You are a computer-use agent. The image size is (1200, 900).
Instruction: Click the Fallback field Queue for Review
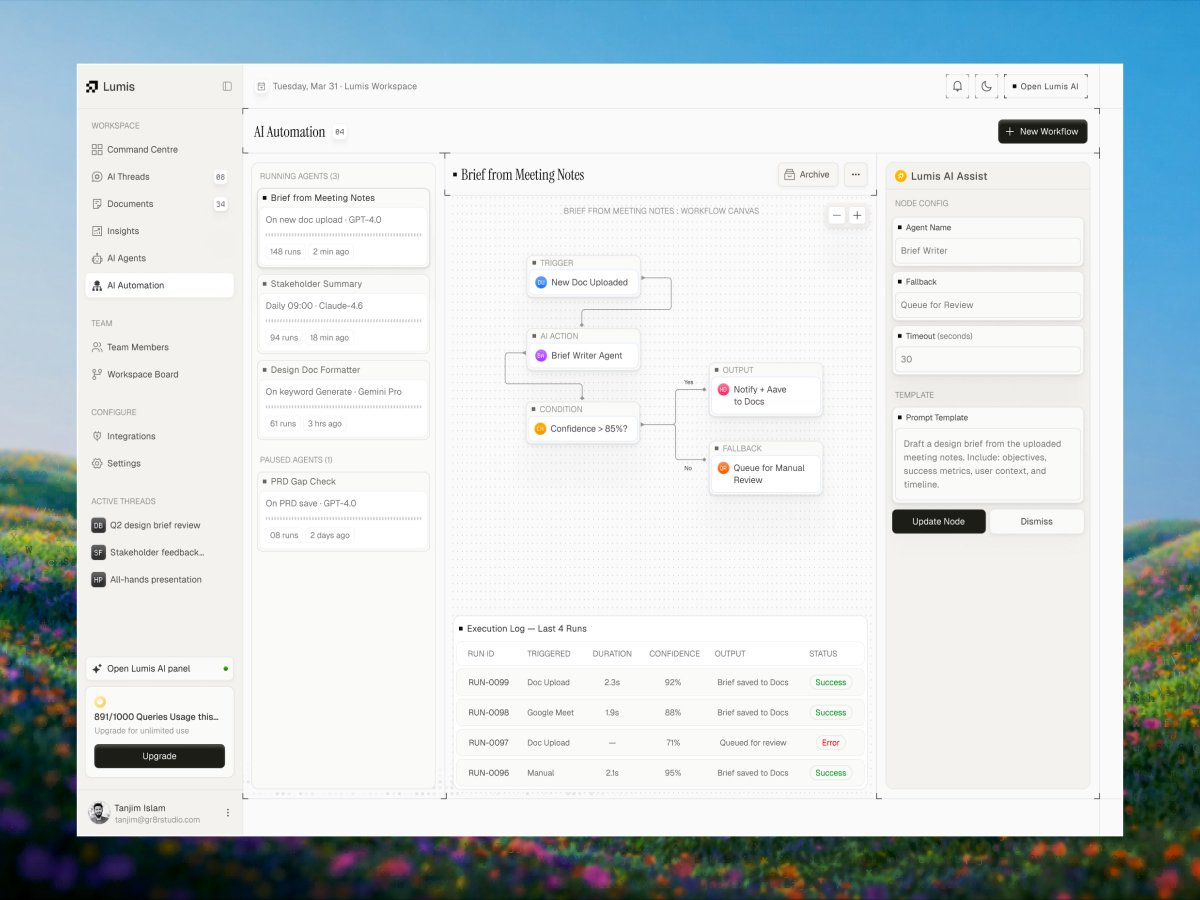point(987,305)
